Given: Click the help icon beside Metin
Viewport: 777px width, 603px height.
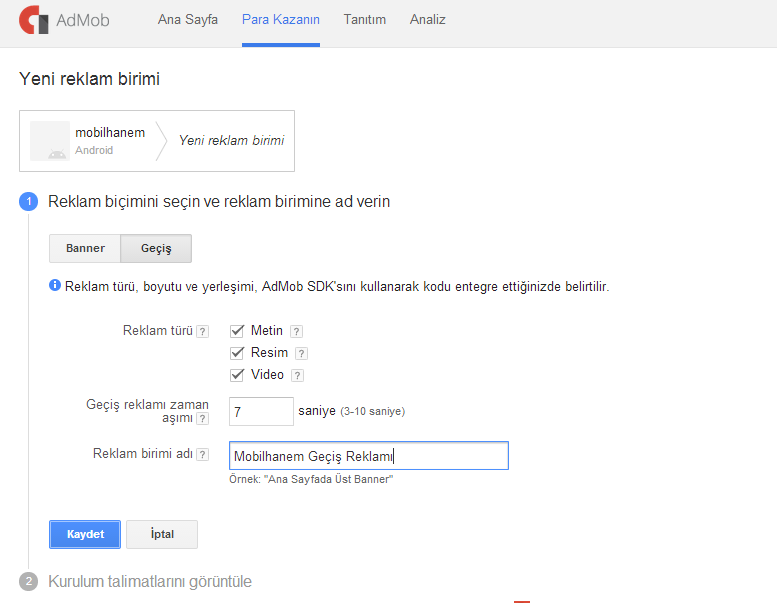Looking at the screenshot, I should [296, 331].
